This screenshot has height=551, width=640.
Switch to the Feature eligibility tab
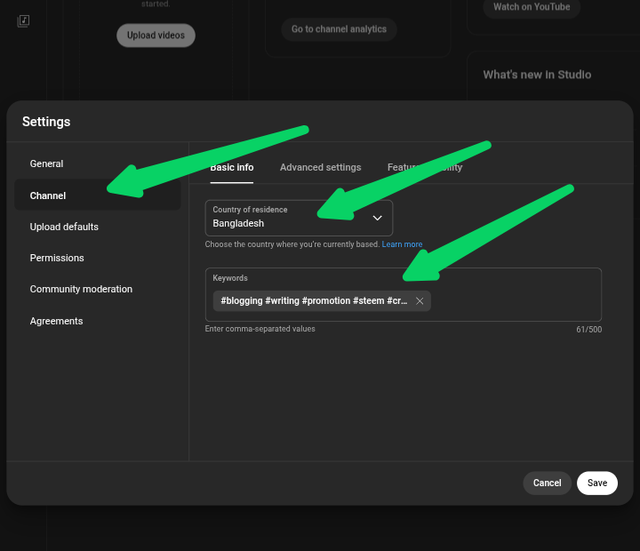(x=425, y=167)
